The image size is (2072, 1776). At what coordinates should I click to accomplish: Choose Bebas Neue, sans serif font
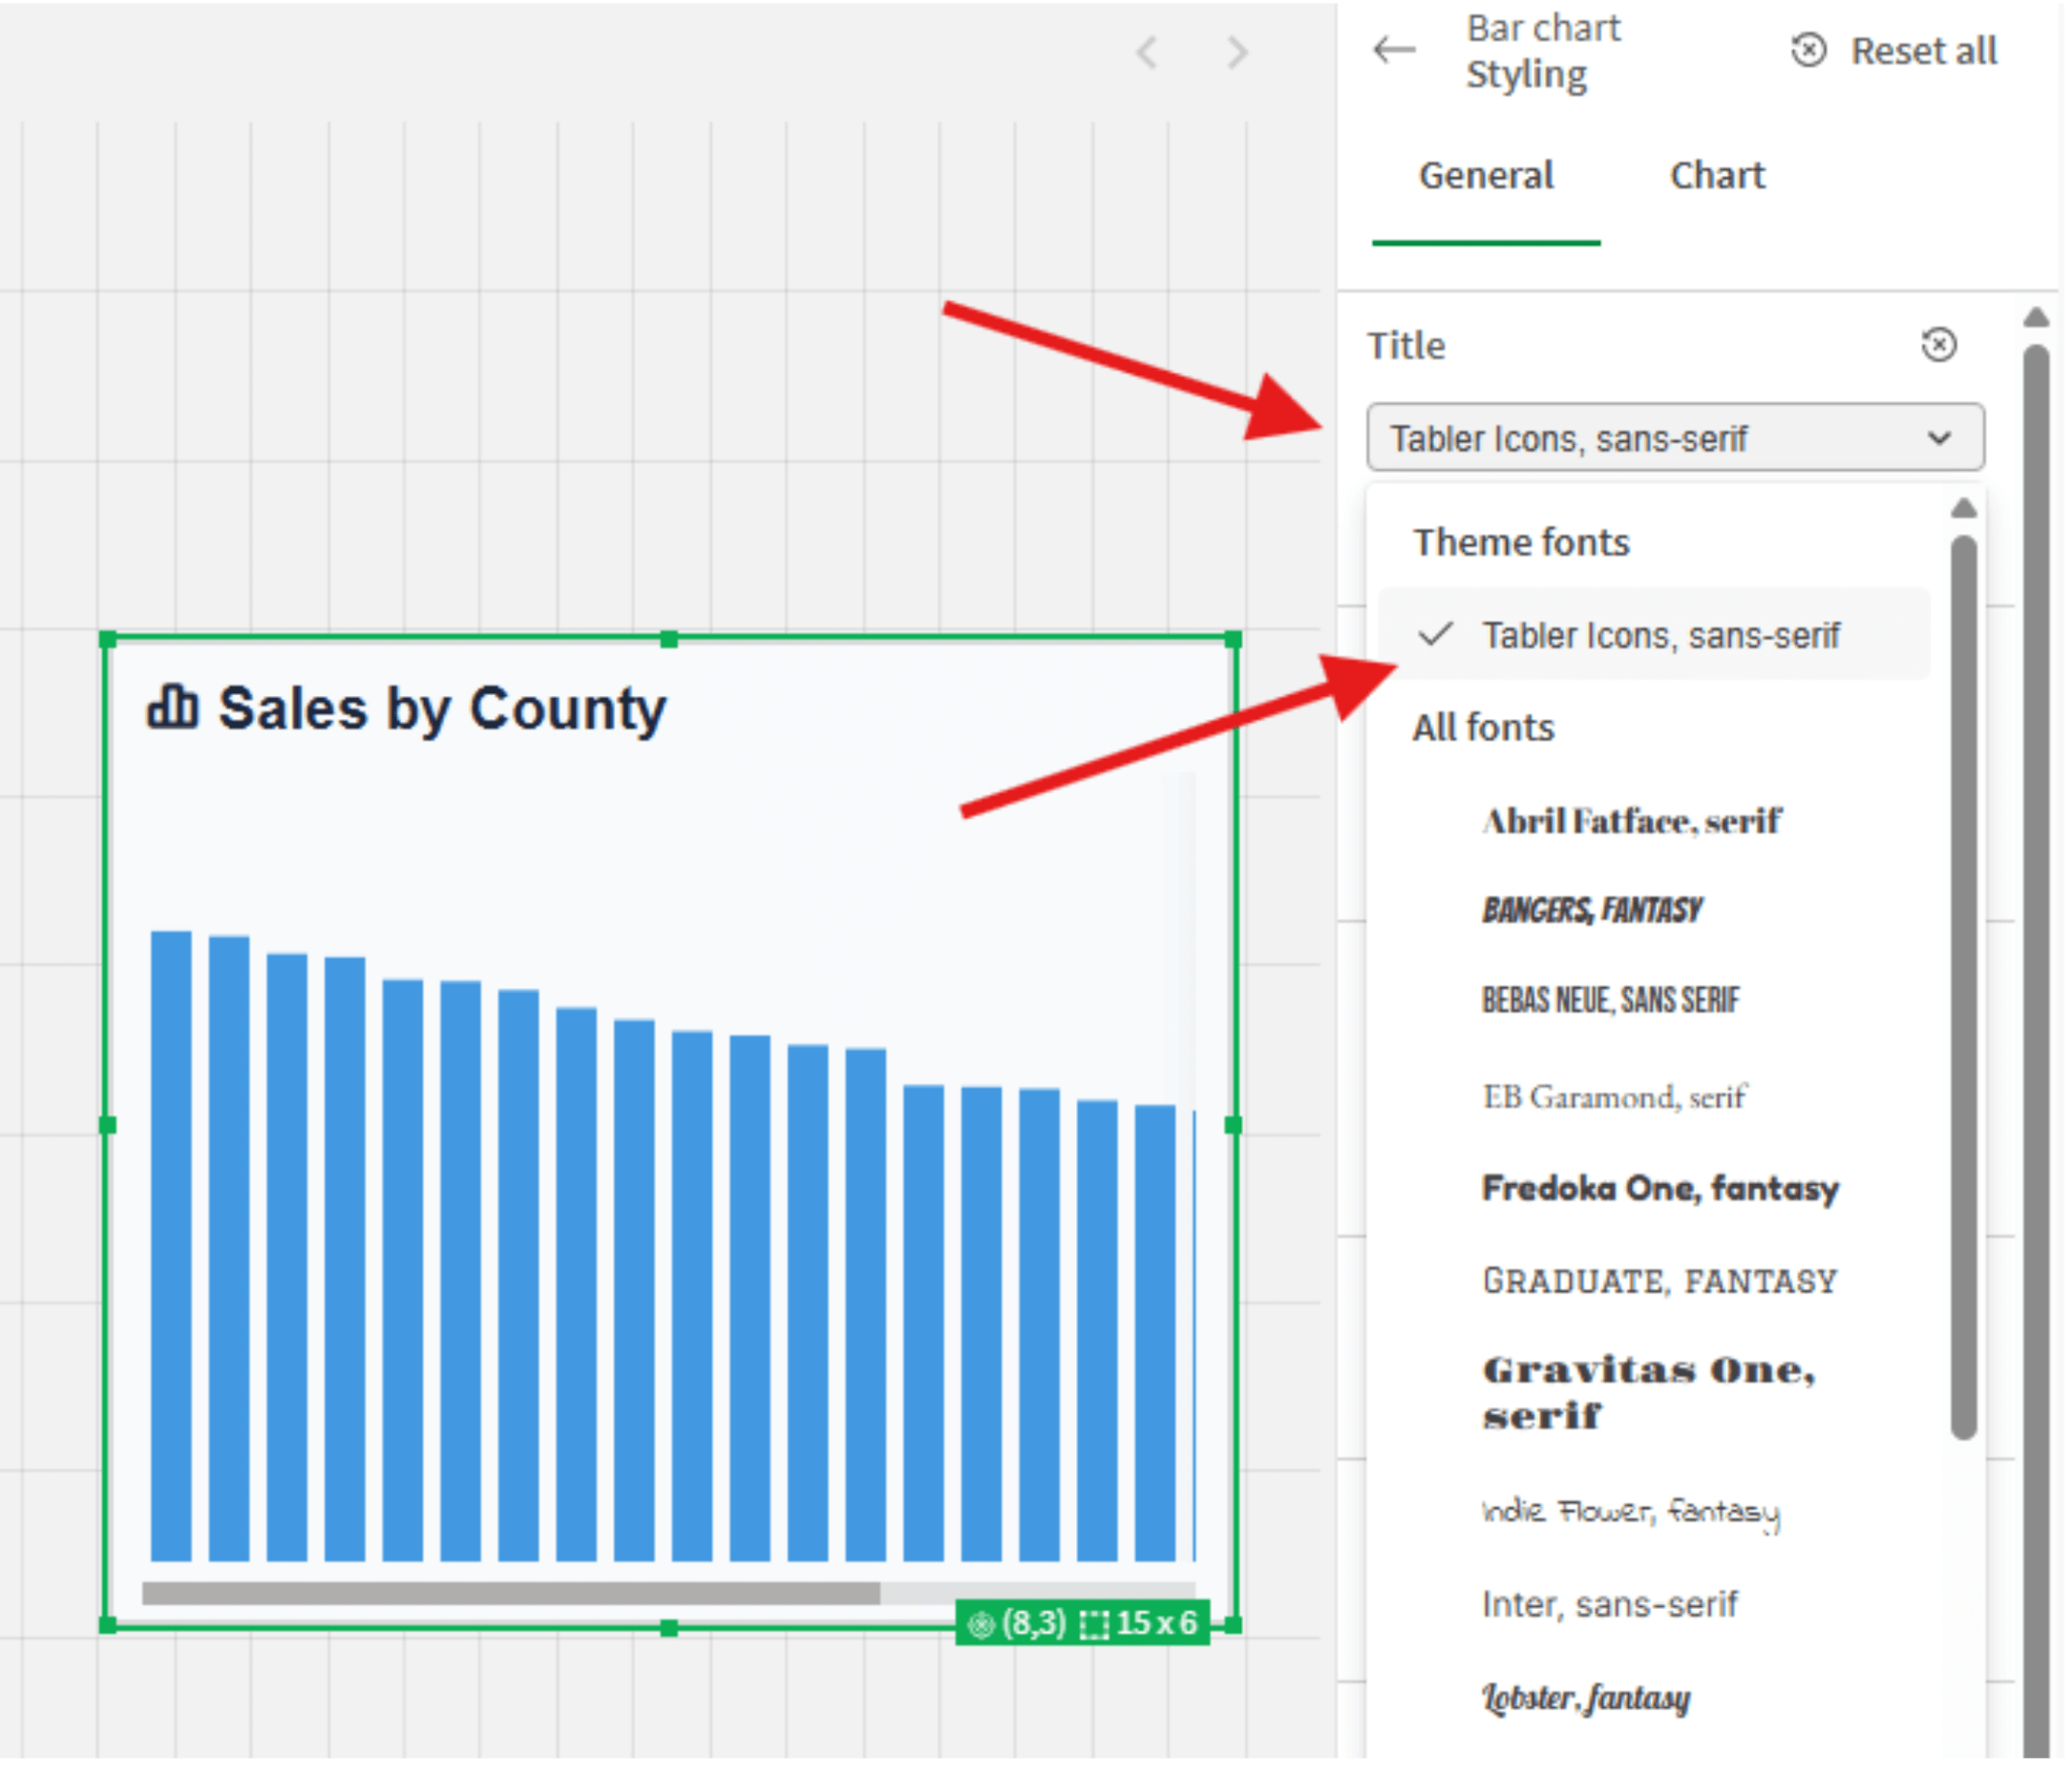coord(1610,1000)
